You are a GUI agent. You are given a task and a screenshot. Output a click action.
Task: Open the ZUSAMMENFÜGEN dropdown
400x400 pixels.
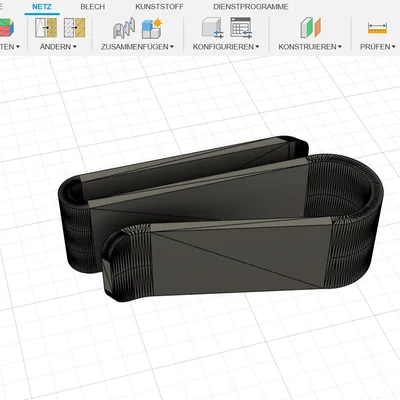pyautogui.click(x=137, y=47)
